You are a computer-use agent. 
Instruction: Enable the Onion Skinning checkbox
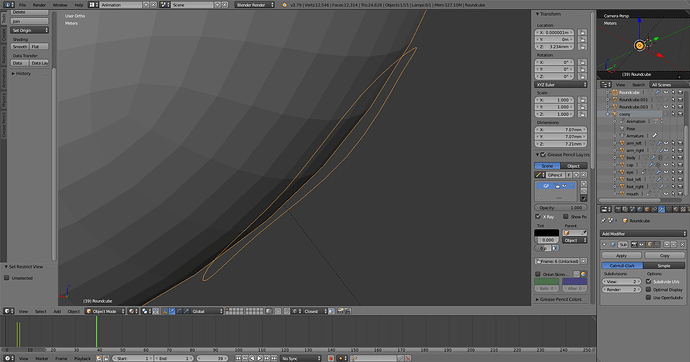click(538, 274)
